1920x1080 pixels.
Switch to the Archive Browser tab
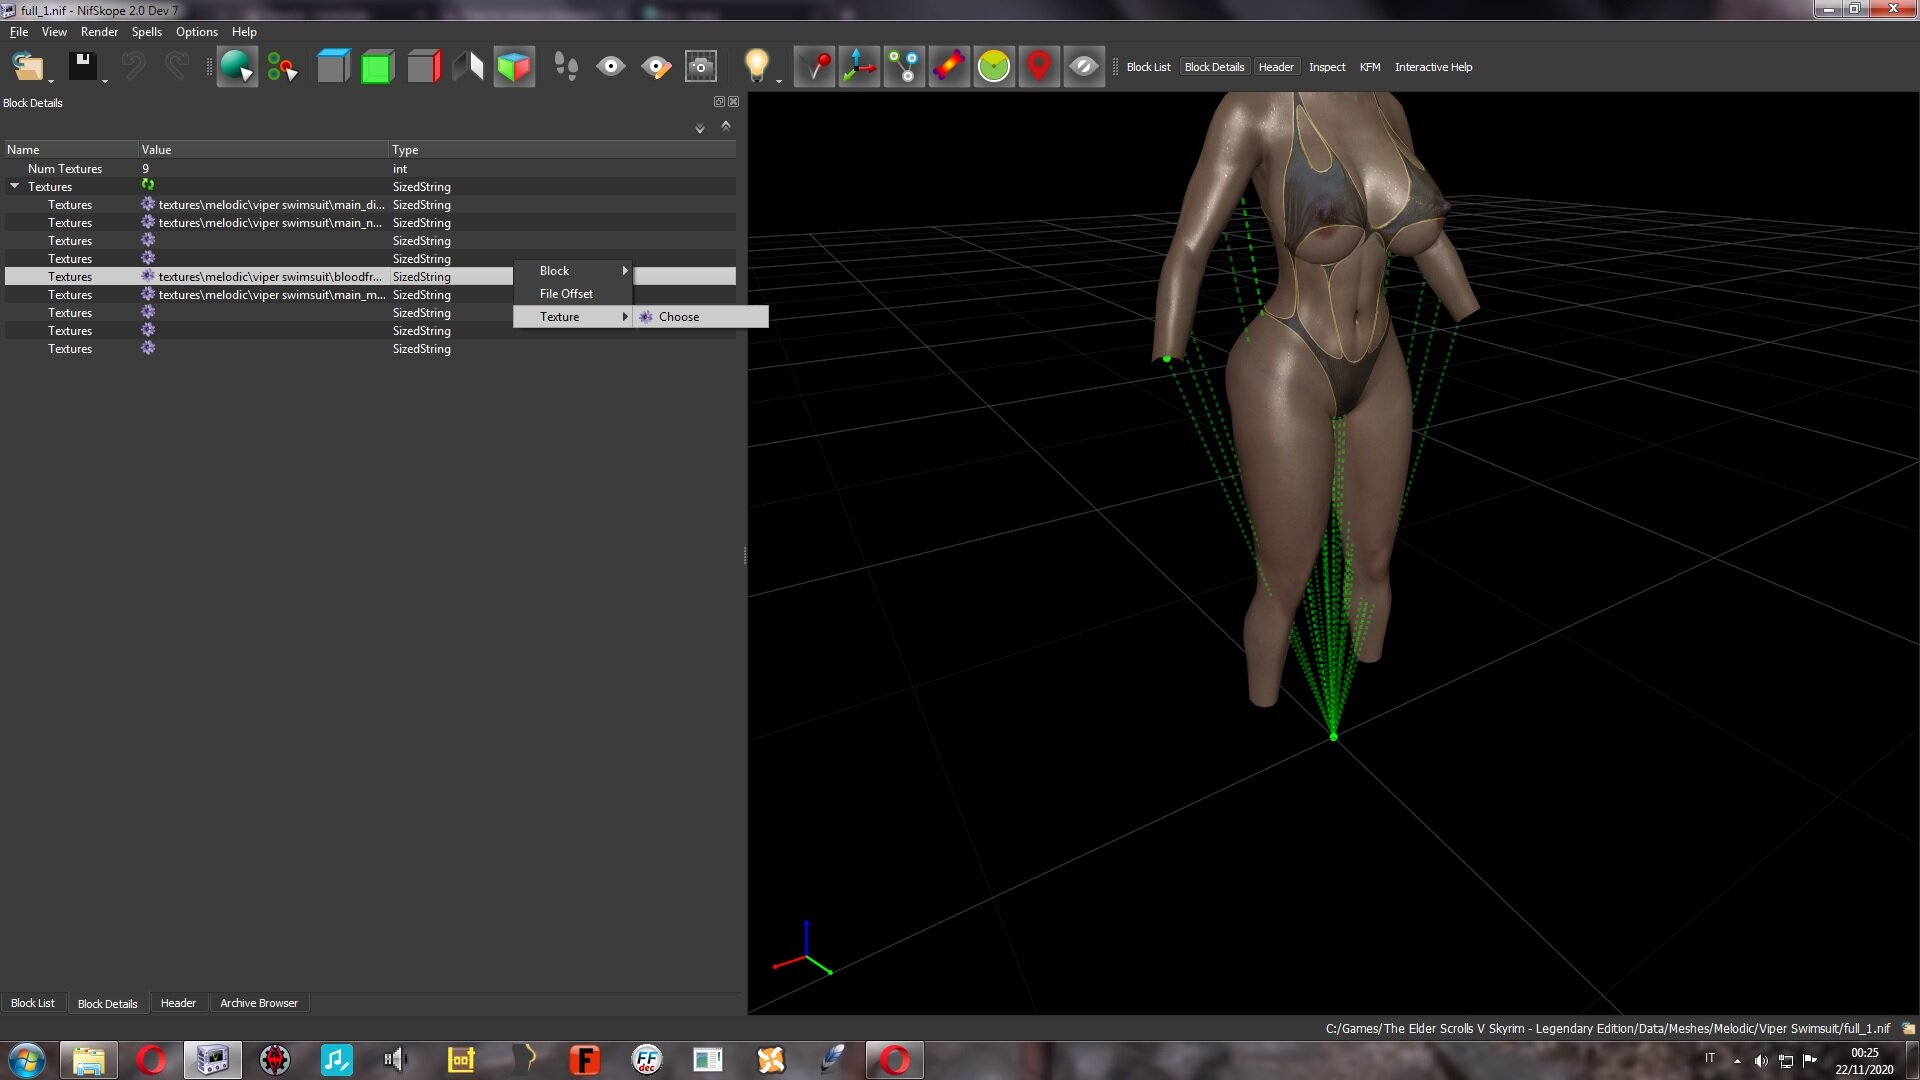tap(259, 1003)
